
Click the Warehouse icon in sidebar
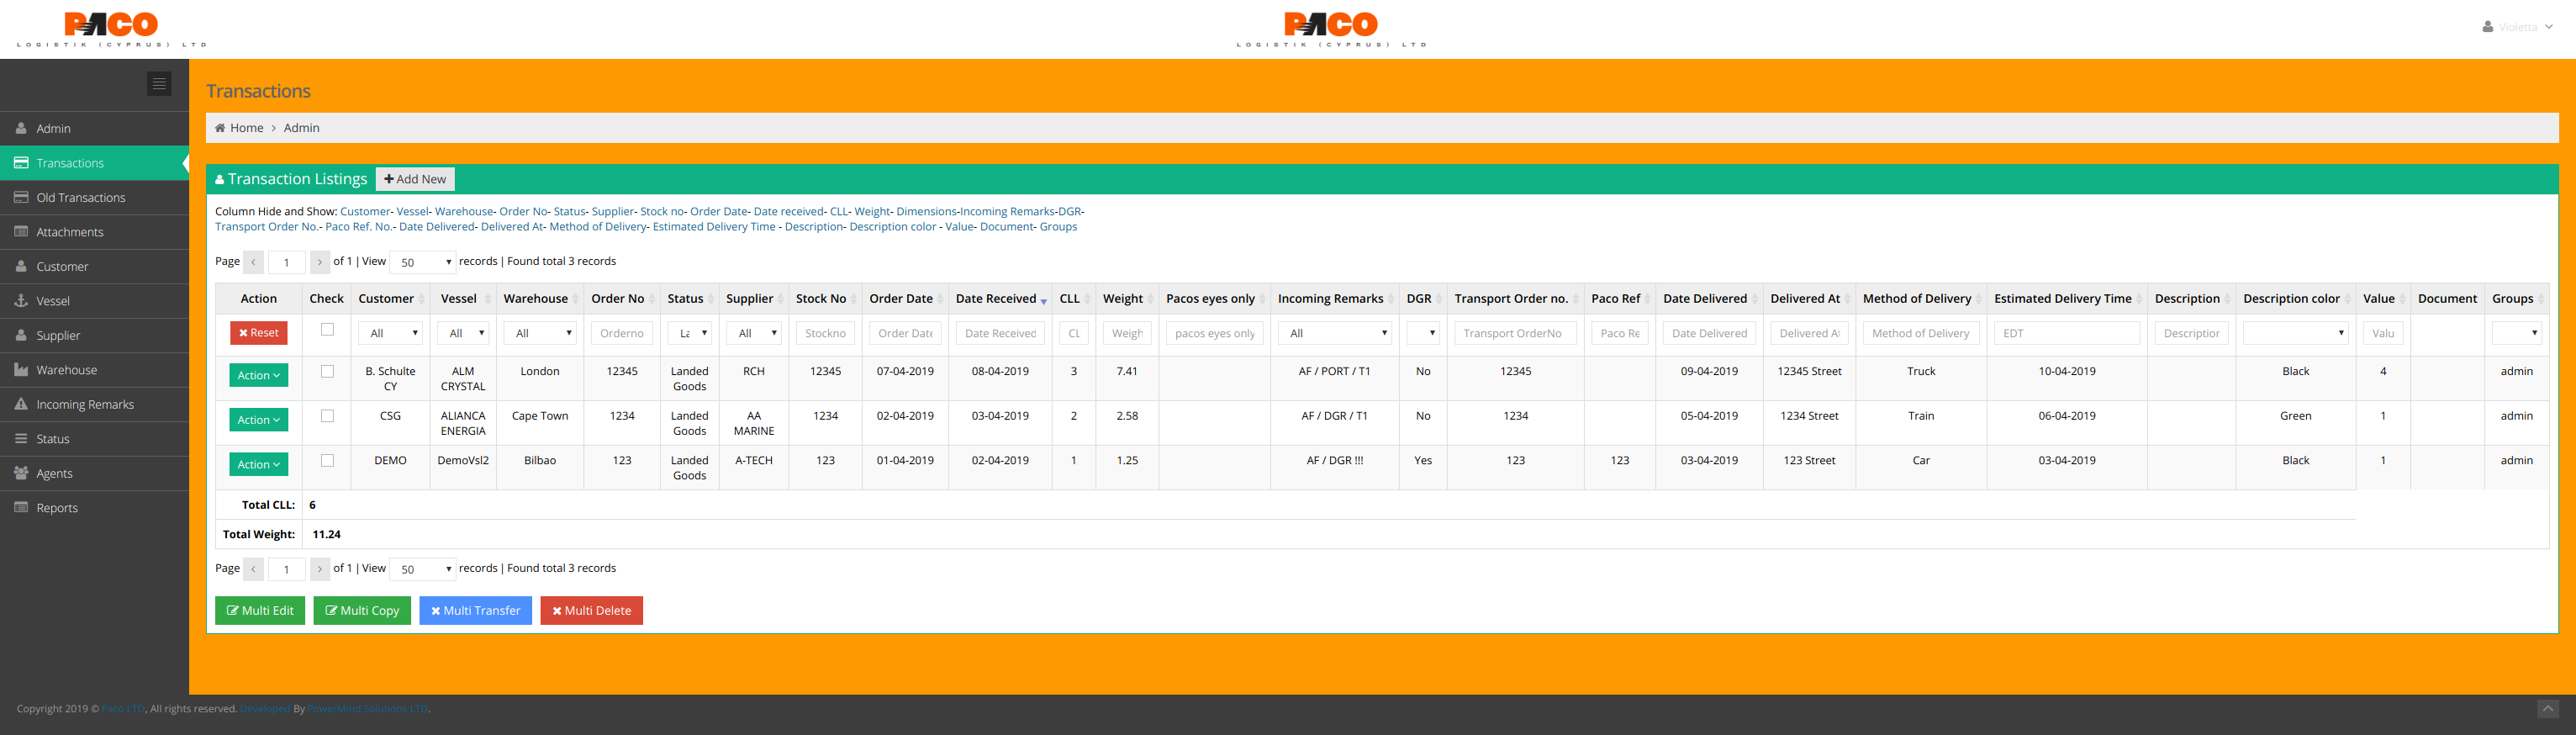(21, 370)
